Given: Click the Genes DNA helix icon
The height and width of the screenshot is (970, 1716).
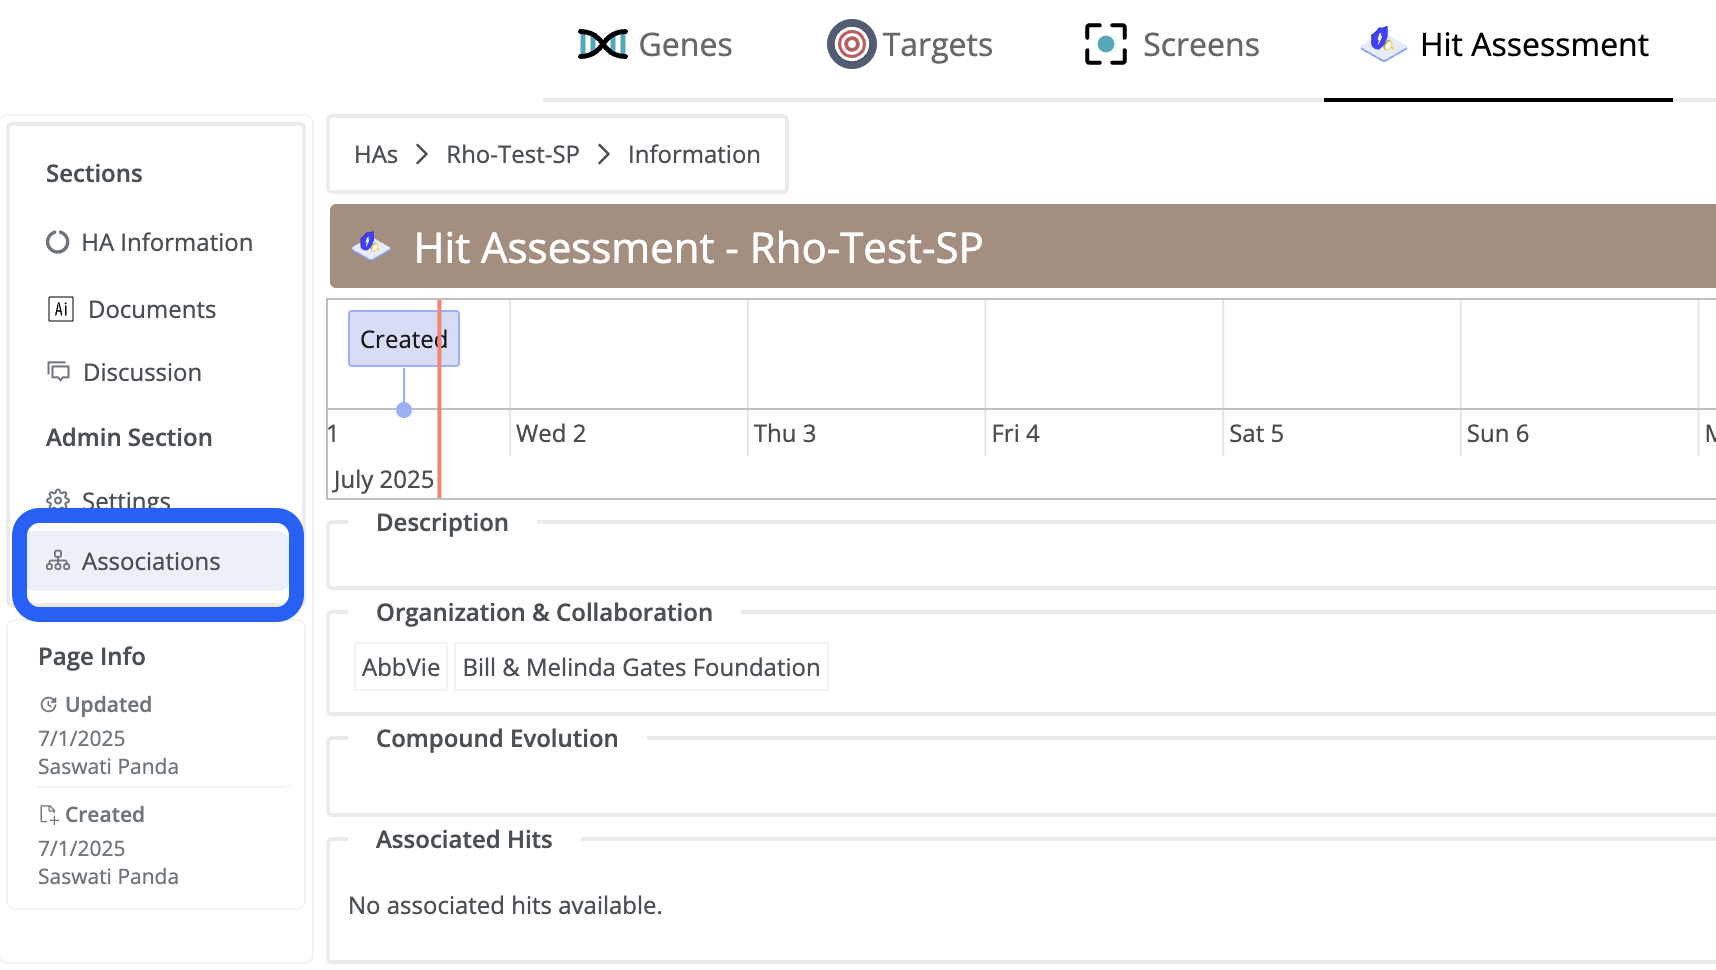Looking at the screenshot, I should coord(603,44).
